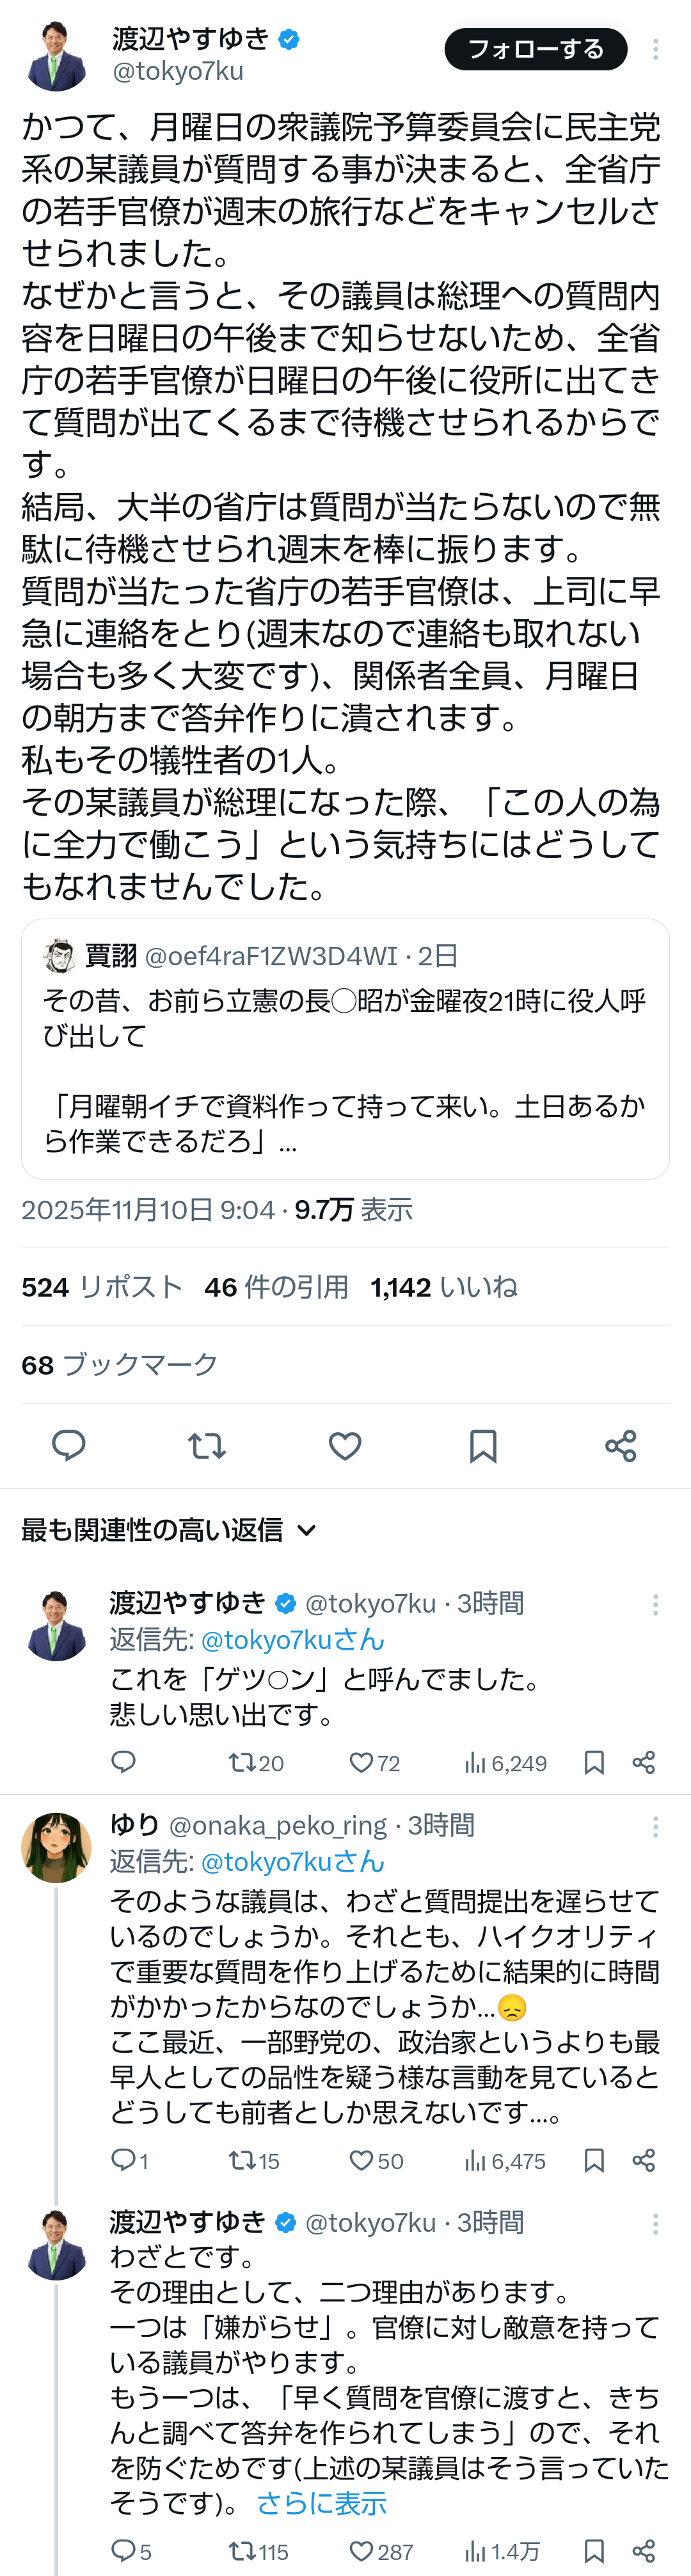This screenshot has width=691, height=2576.
Task: Open options menu on ゆり's reply
Action: [x=655, y=1827]
